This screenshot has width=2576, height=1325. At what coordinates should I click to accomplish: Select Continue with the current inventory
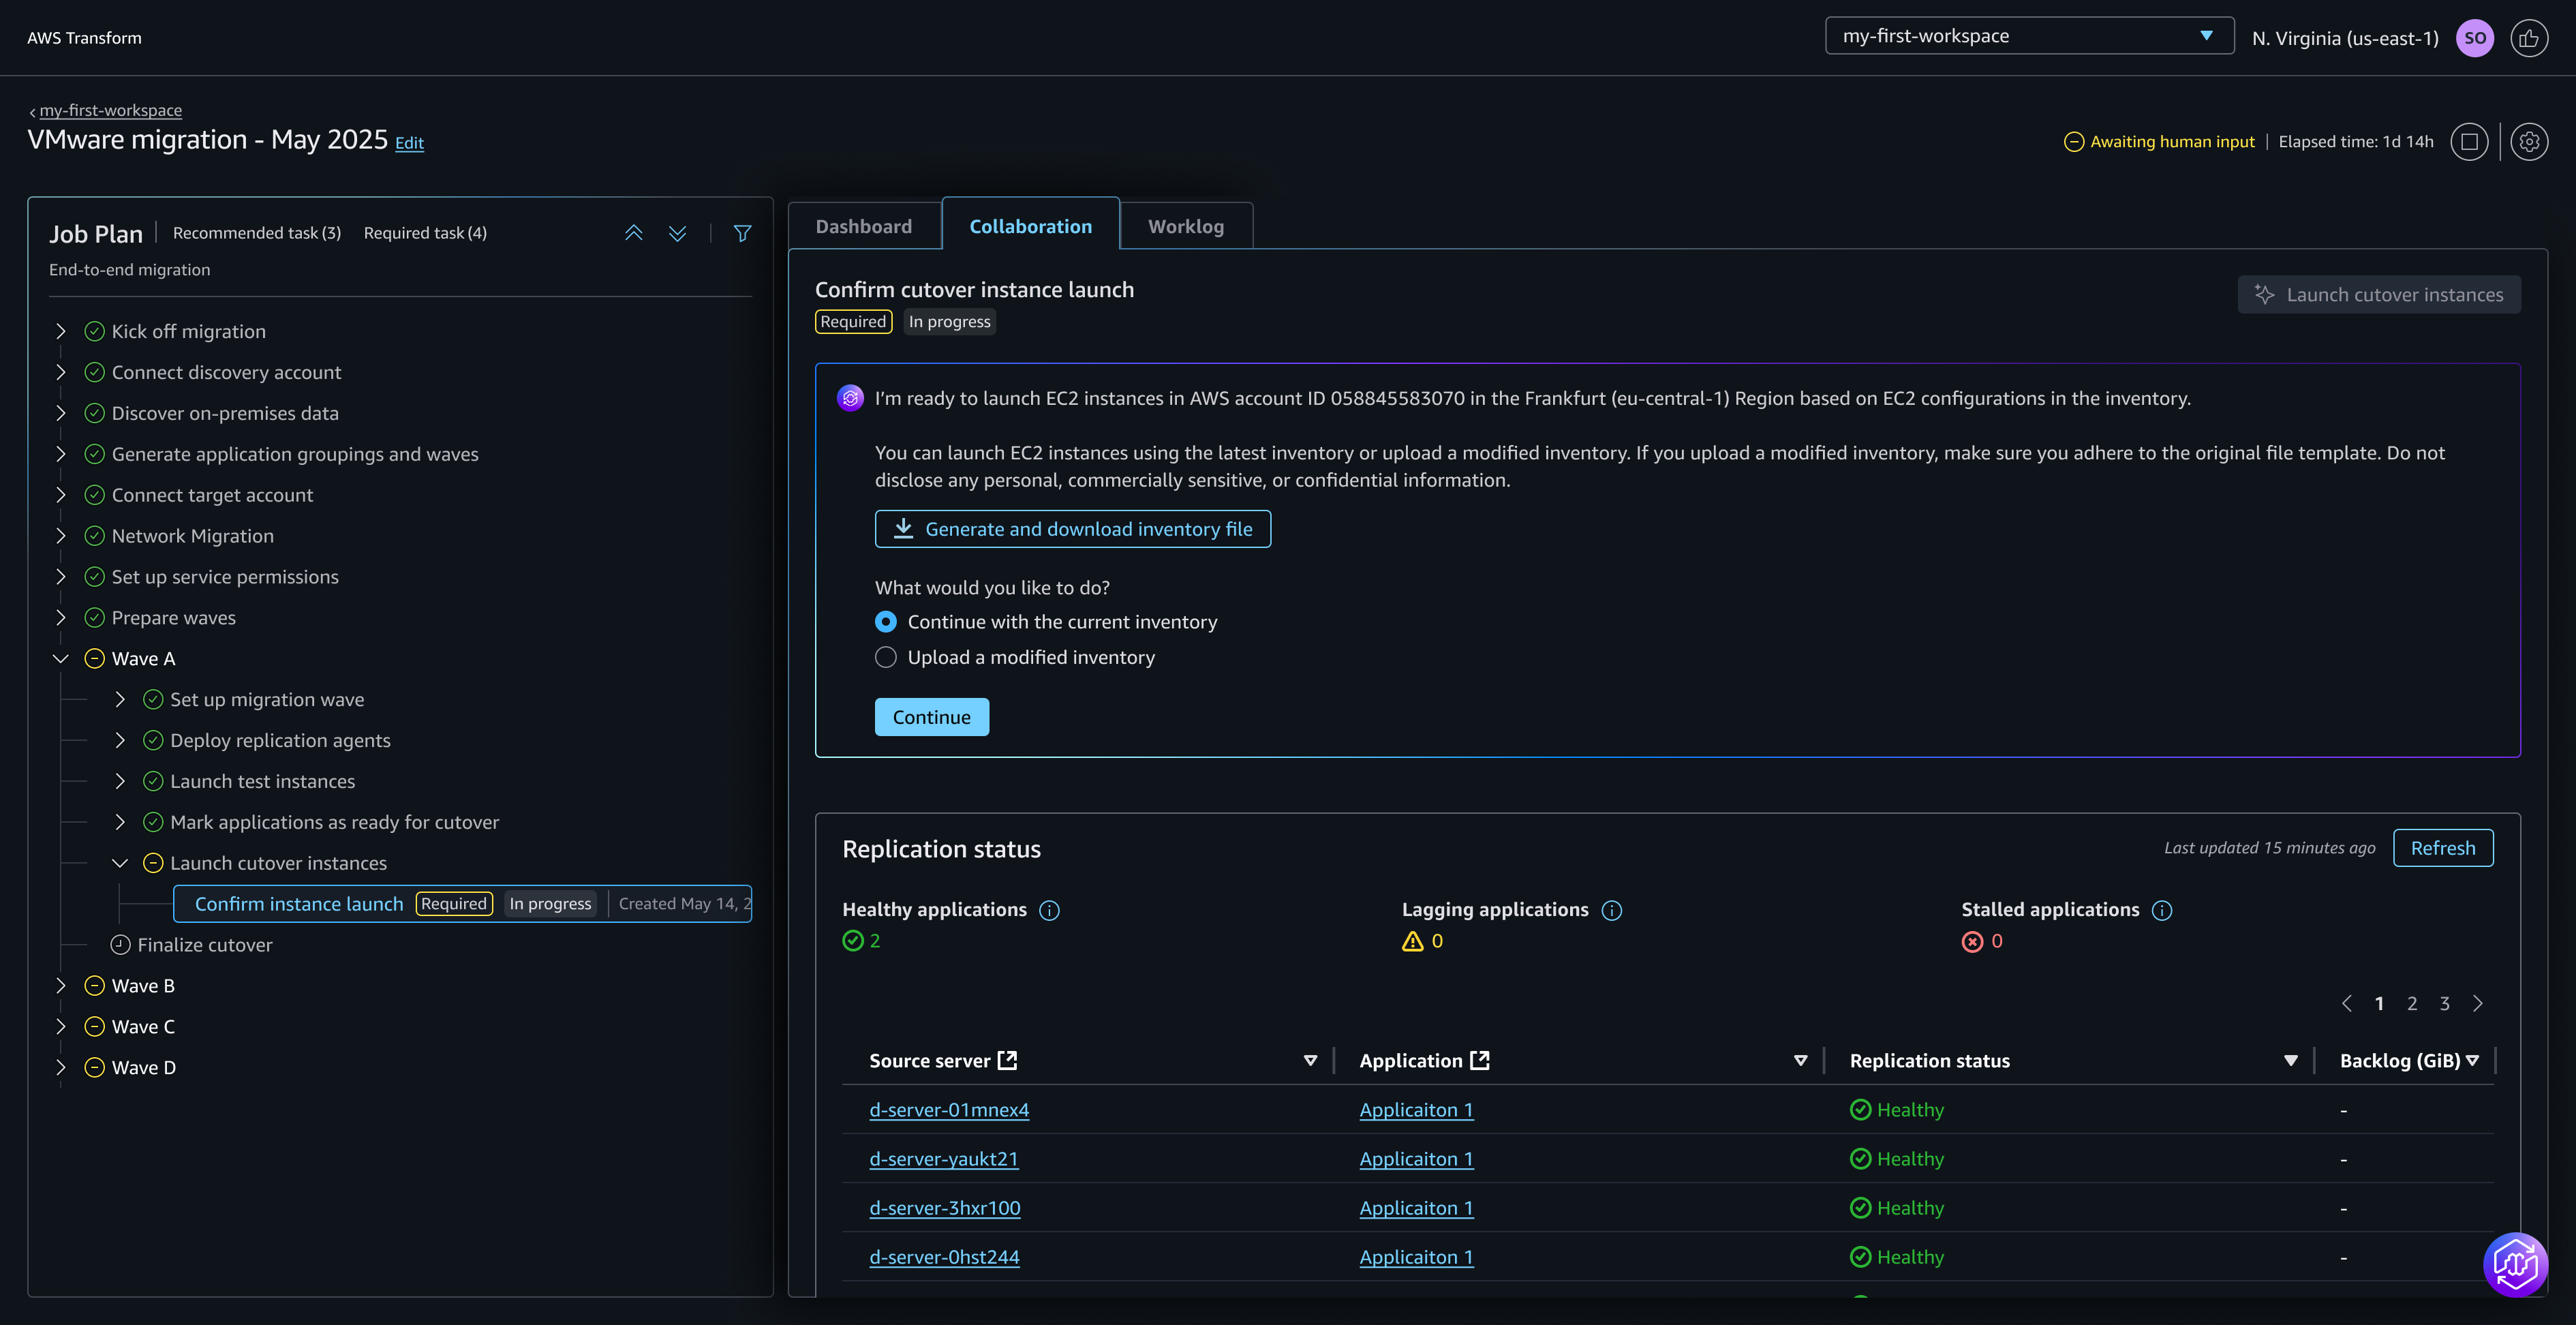pos(886,622)
